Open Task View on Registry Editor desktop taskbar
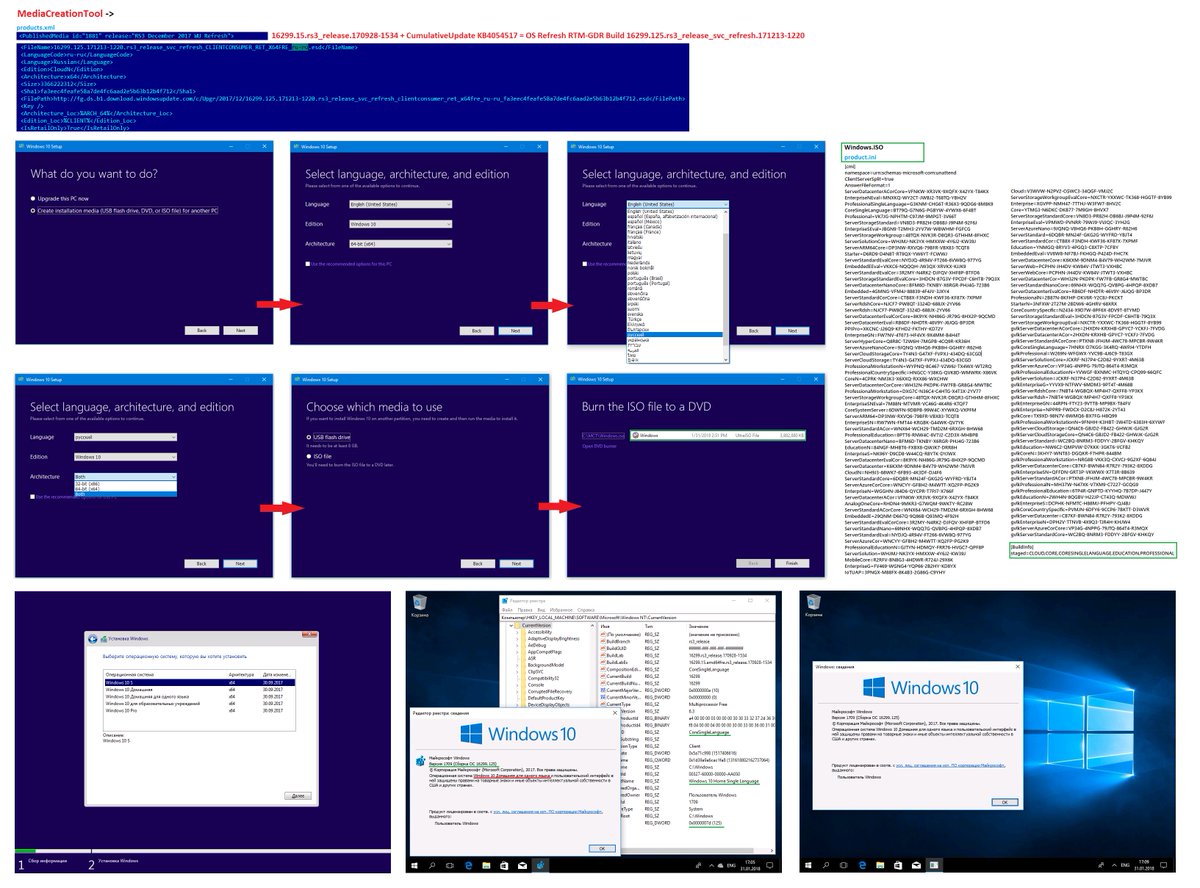Screen dimensions: 1200x888 point(450,865)
